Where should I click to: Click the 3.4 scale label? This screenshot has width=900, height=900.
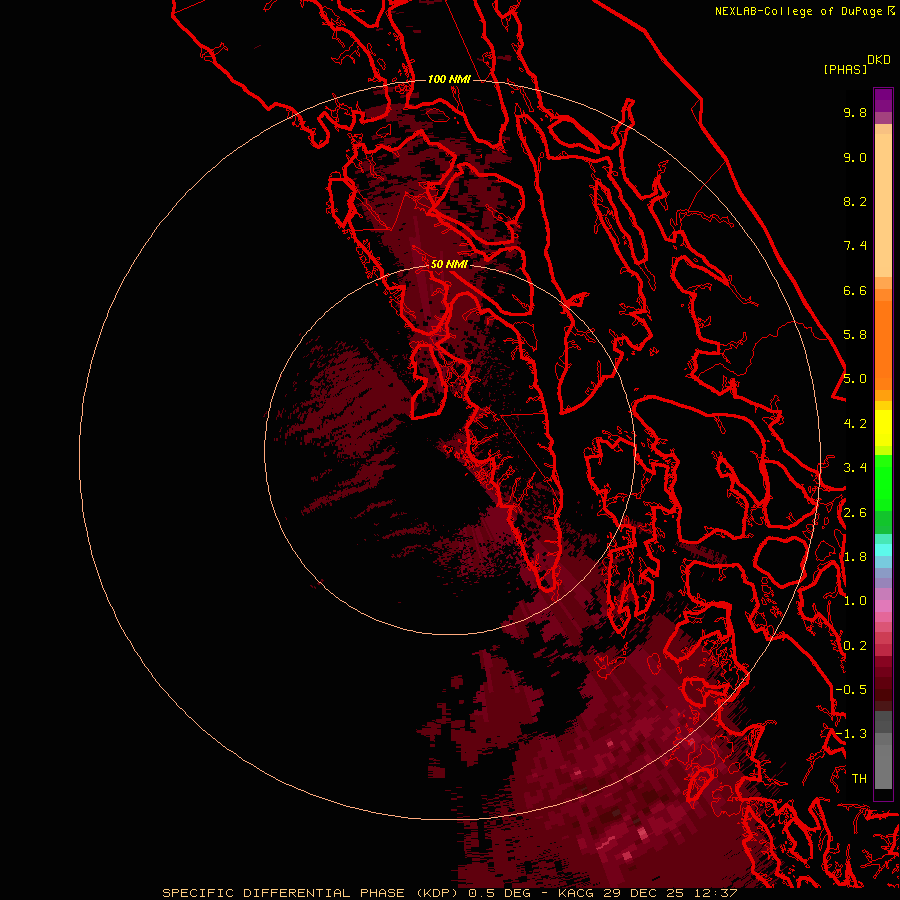click(855, 468)
